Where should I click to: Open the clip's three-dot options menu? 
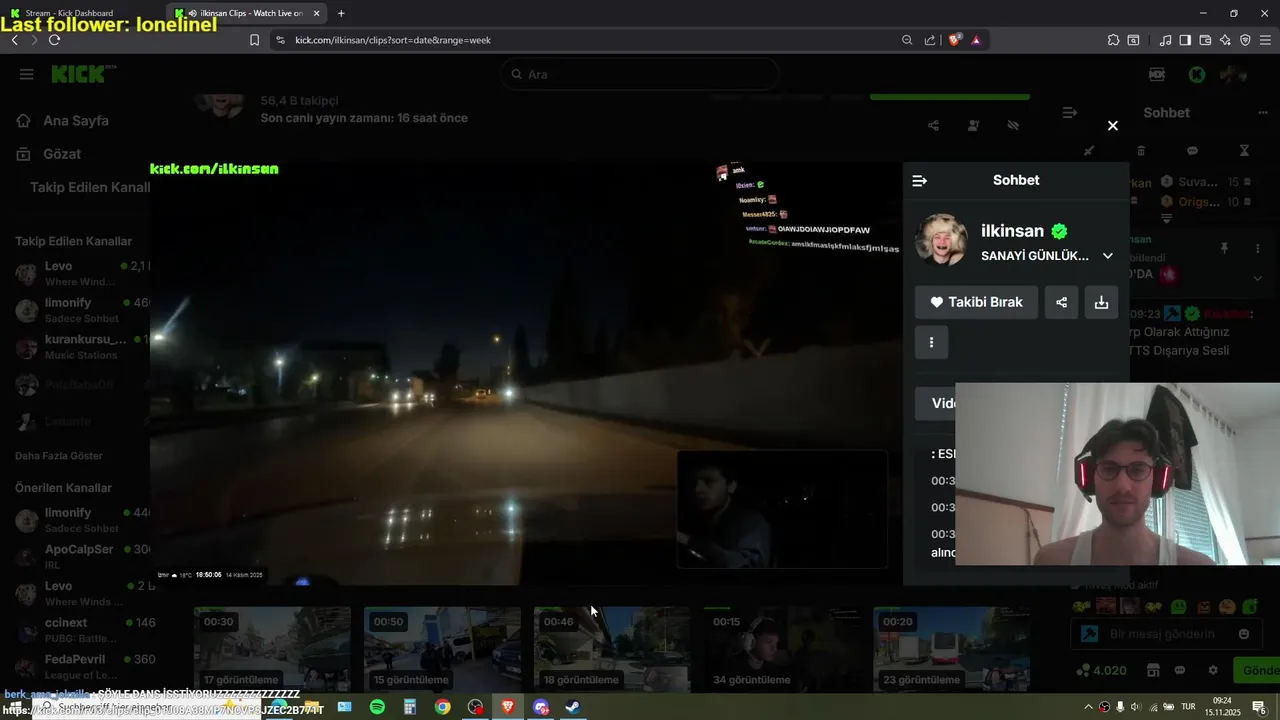point(931,342)
